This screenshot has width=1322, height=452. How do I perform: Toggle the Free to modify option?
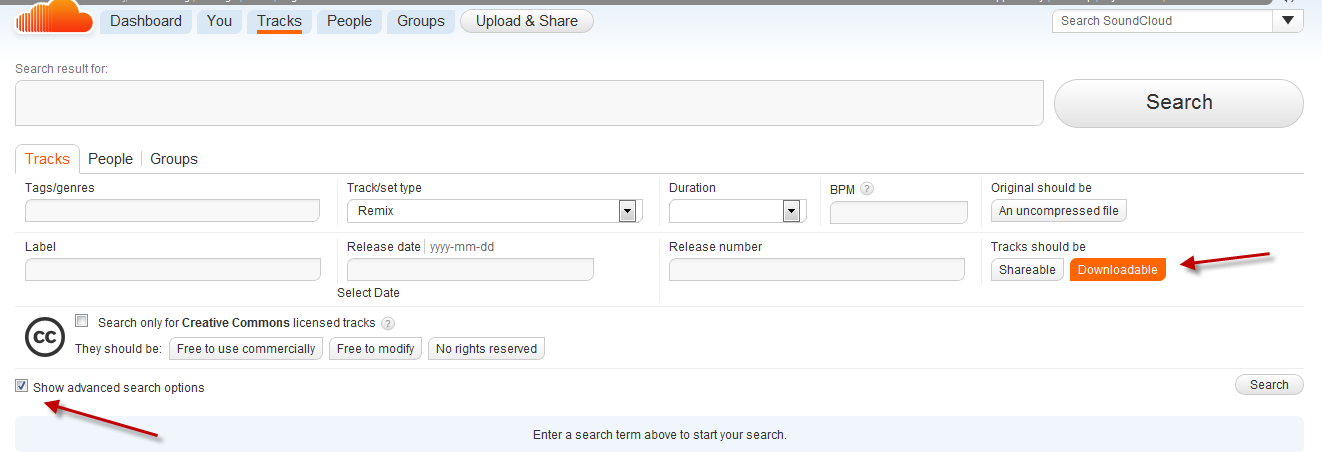click(375, 349)
